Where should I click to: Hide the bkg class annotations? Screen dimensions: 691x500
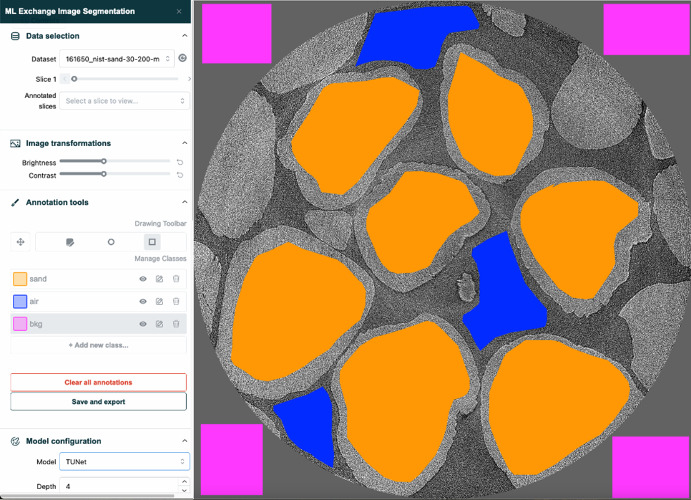coord(143,324)
